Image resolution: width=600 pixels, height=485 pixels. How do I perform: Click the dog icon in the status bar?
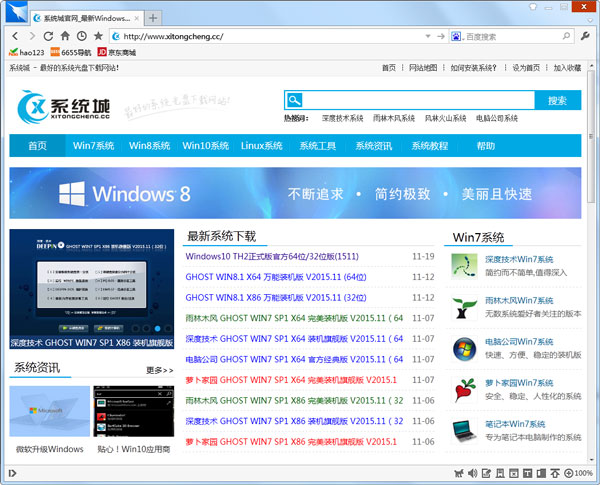point(458,474)
